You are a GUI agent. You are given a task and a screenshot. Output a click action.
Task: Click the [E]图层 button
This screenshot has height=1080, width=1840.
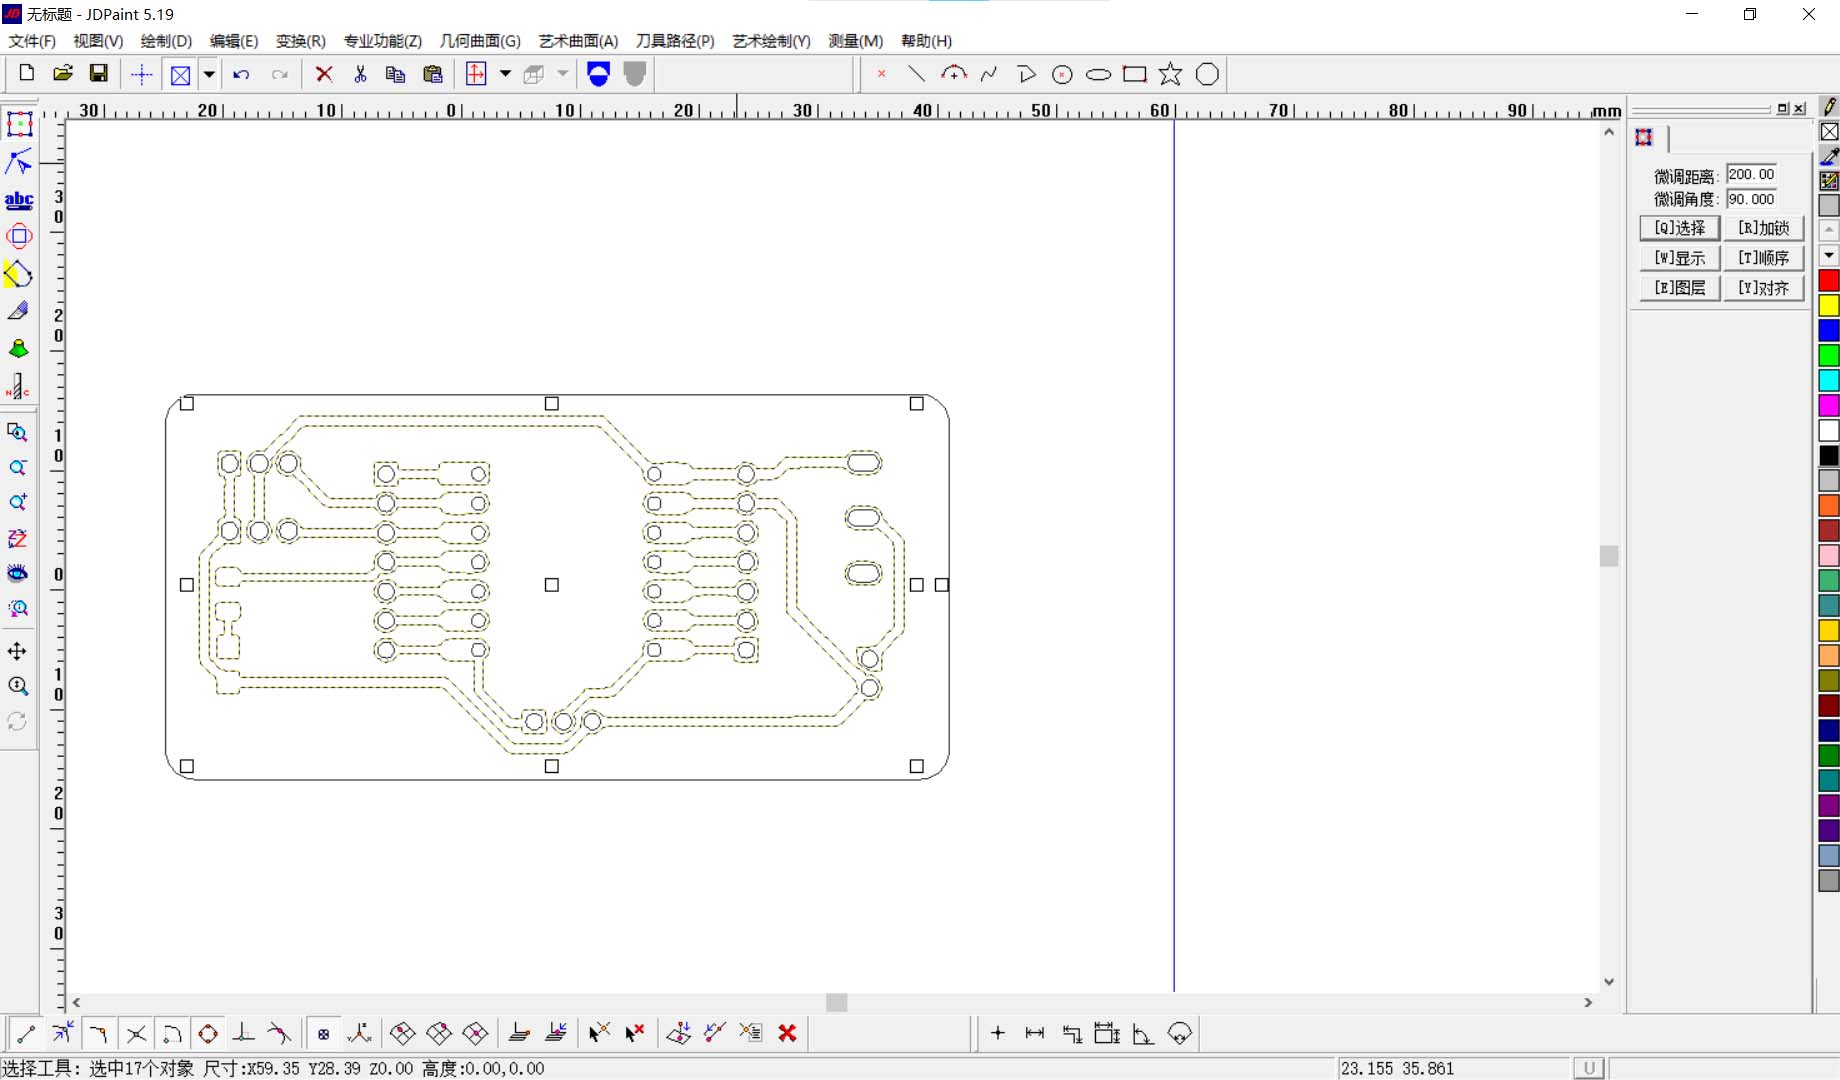[x=1680, y=288]
